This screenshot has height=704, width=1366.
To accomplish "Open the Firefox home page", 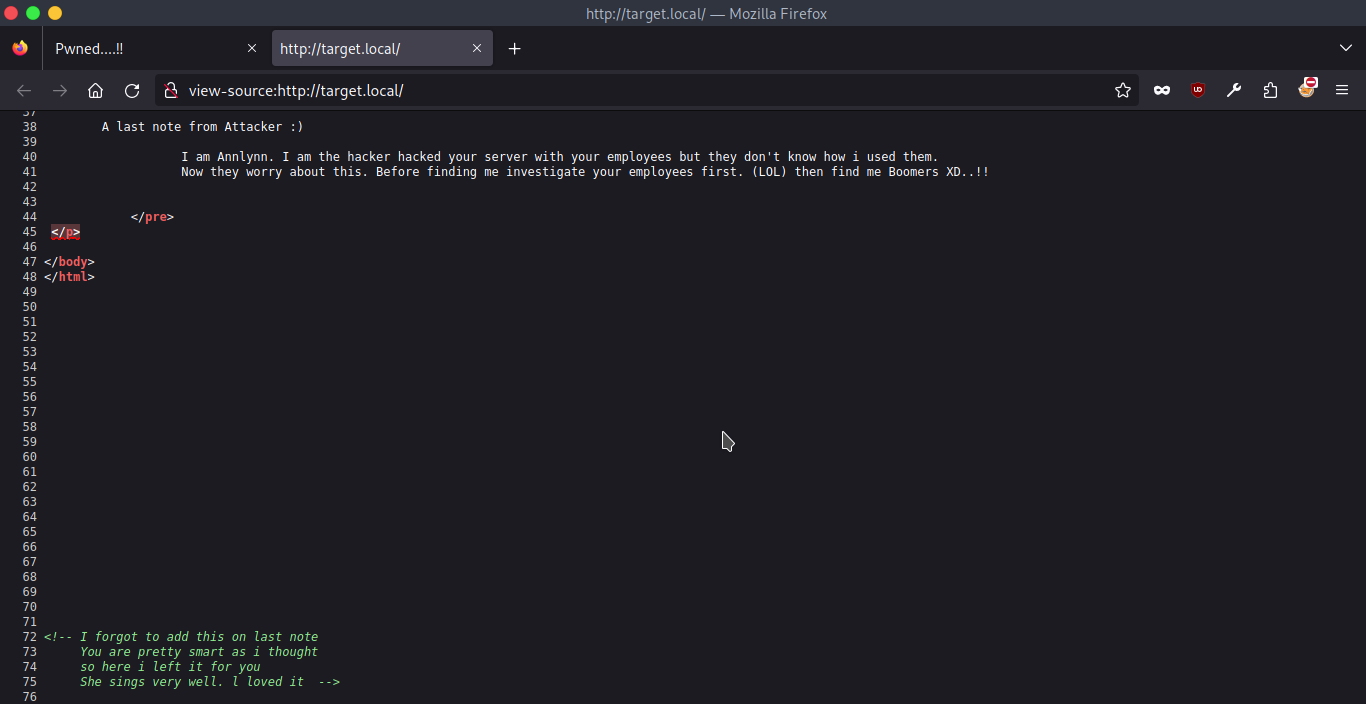I will (x=95, y=90).
